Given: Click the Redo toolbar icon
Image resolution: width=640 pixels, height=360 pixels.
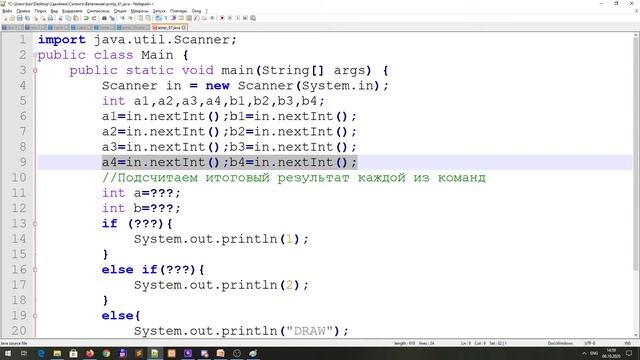Looking at the screenshot, I should (93, 18).
